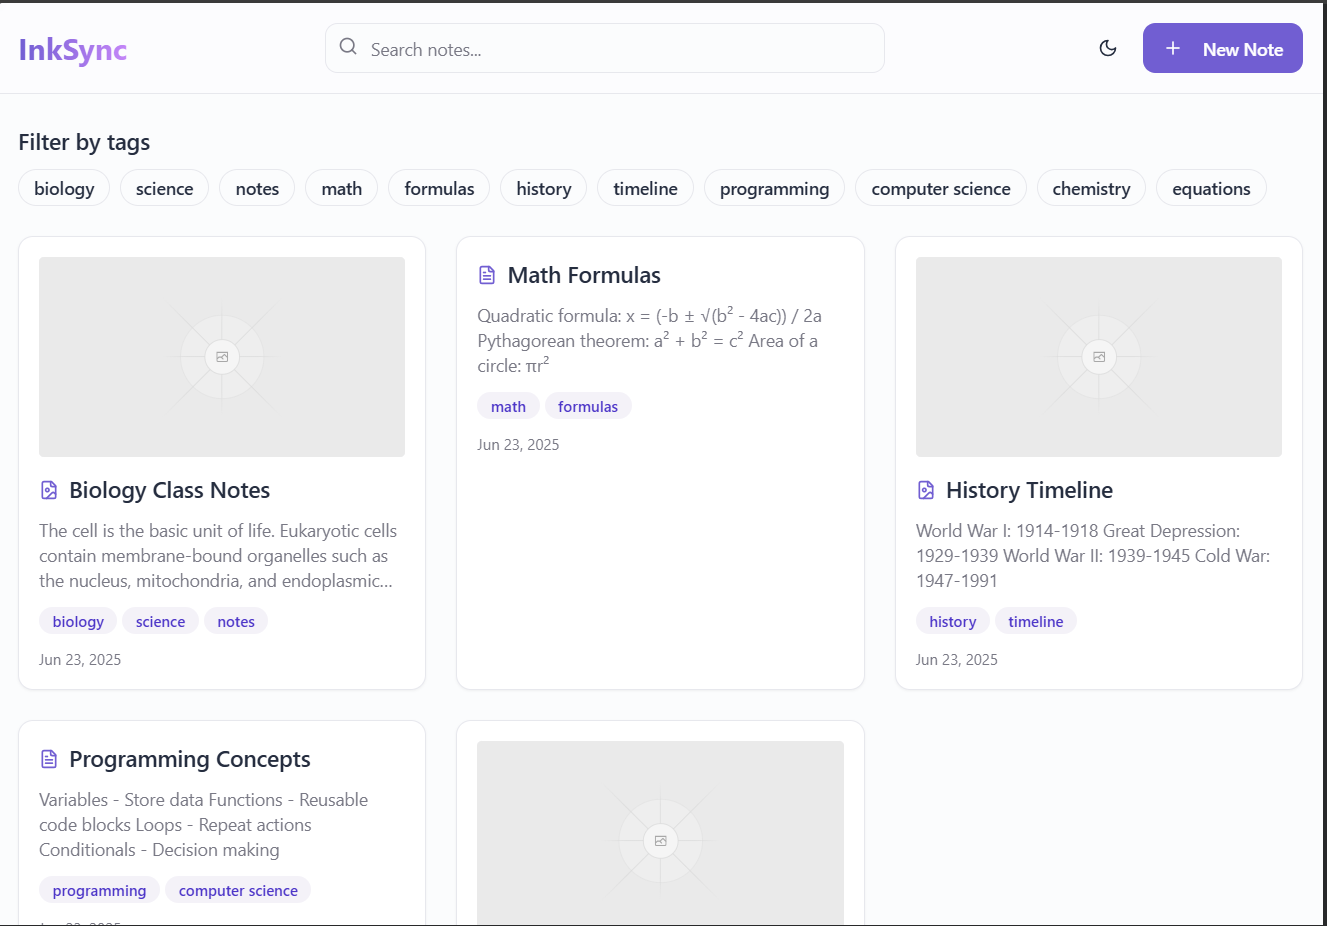1327x926 pixels.
Task: Open the Biology Class Notes image thumbnail
Action: click(x=222, y=357)
